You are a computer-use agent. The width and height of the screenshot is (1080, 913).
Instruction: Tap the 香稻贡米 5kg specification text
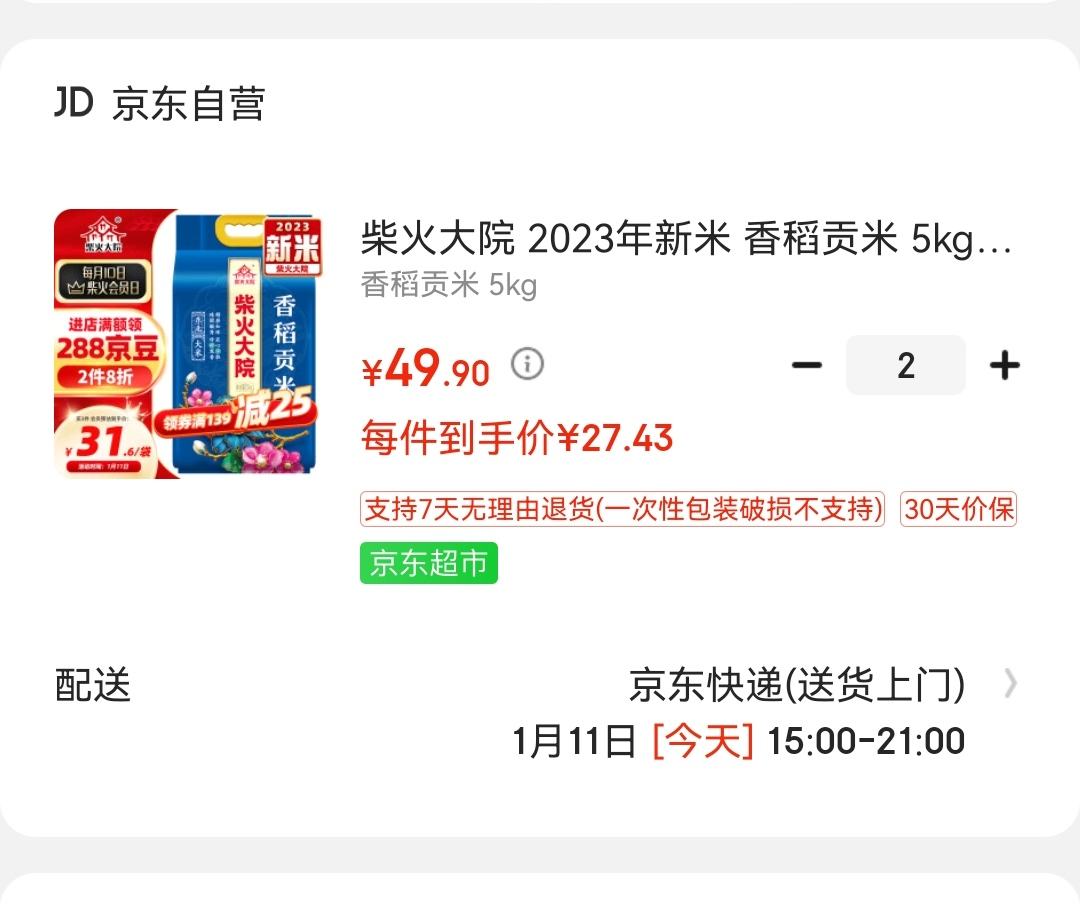coord(449,284)
